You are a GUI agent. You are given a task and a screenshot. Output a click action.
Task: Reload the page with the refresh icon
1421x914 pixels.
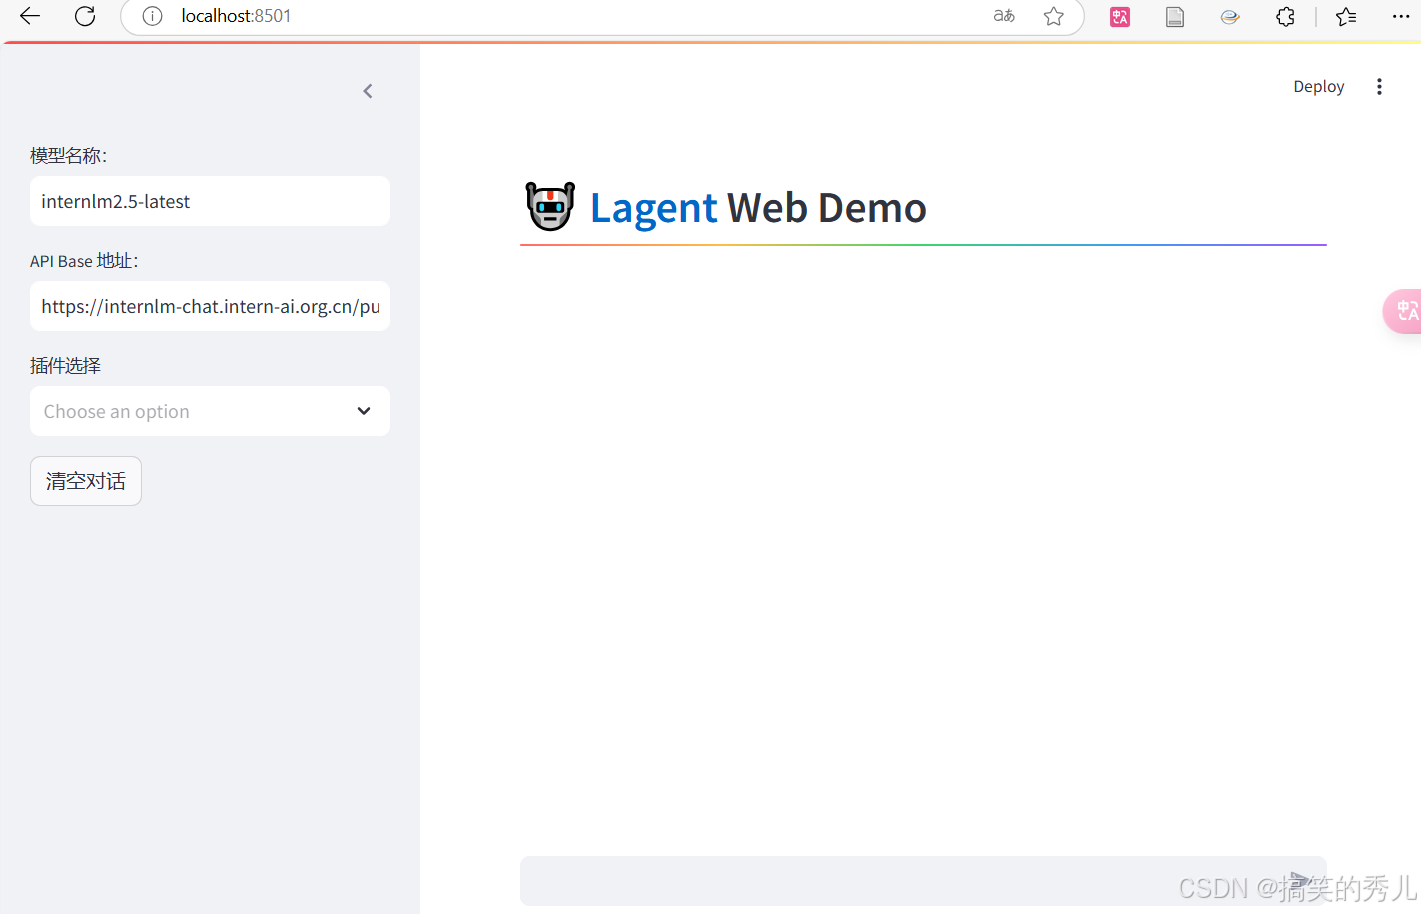(x=85, y=16)
